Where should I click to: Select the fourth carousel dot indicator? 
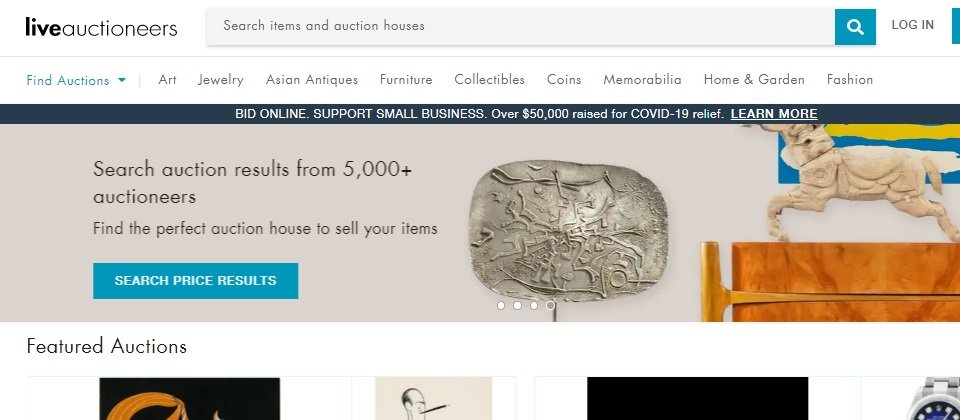tap(550, 305)
